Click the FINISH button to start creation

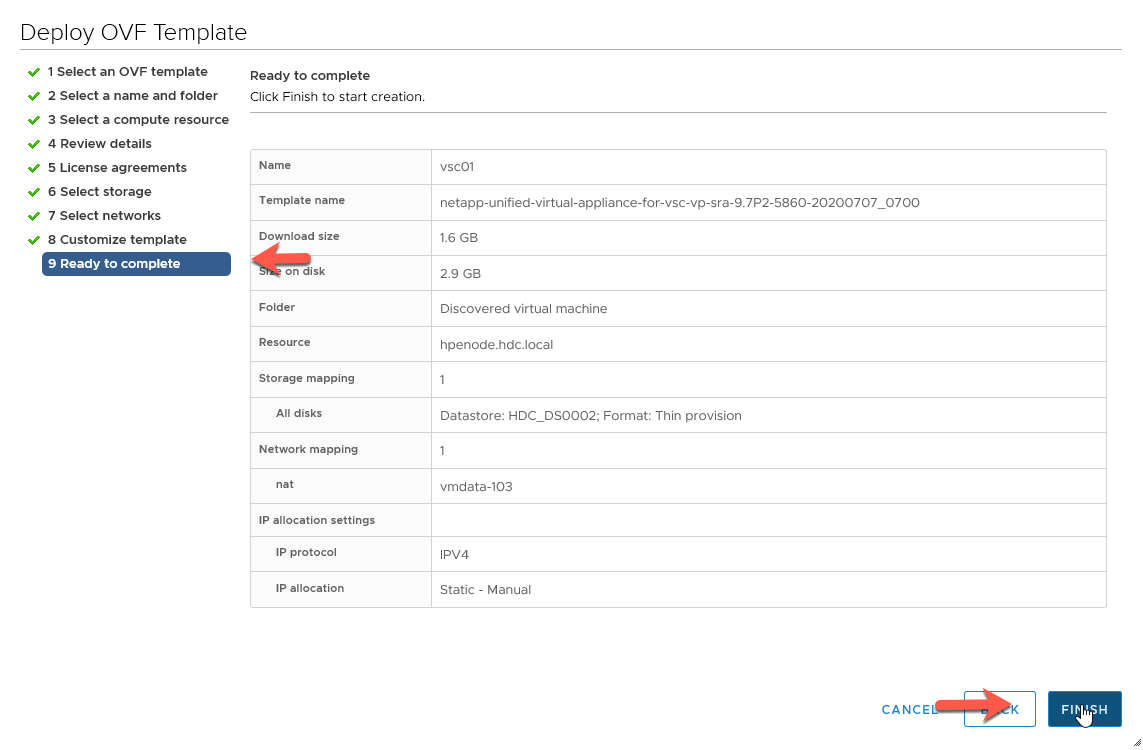tap(1084, 709)
